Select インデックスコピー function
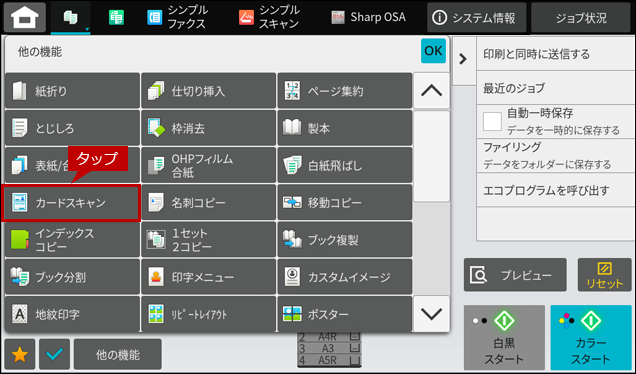Viewport: 636px width, 374px height. pos(73,240)
